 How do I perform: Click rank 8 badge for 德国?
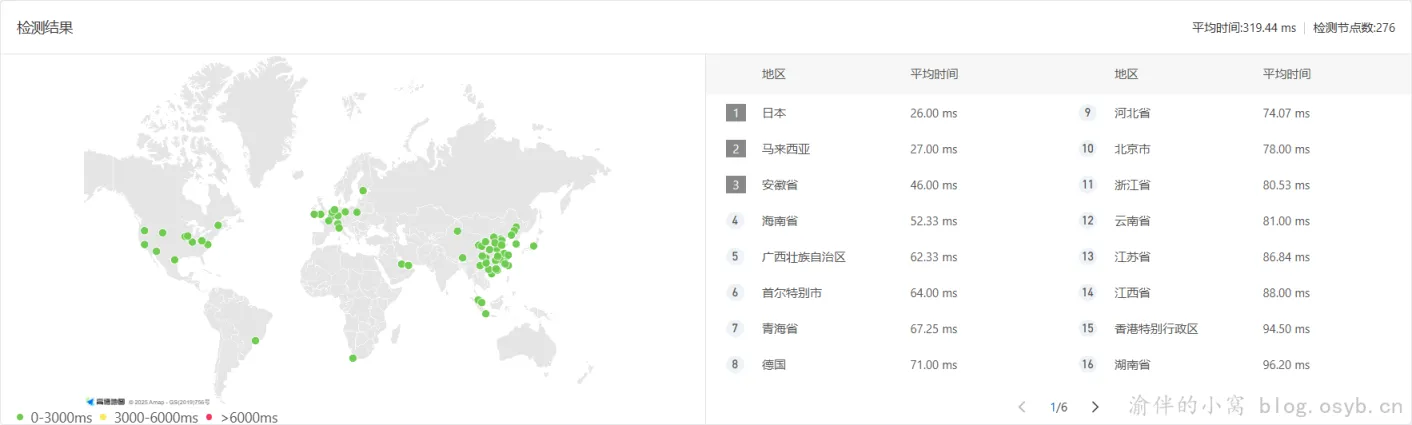[x=736, y=364]
